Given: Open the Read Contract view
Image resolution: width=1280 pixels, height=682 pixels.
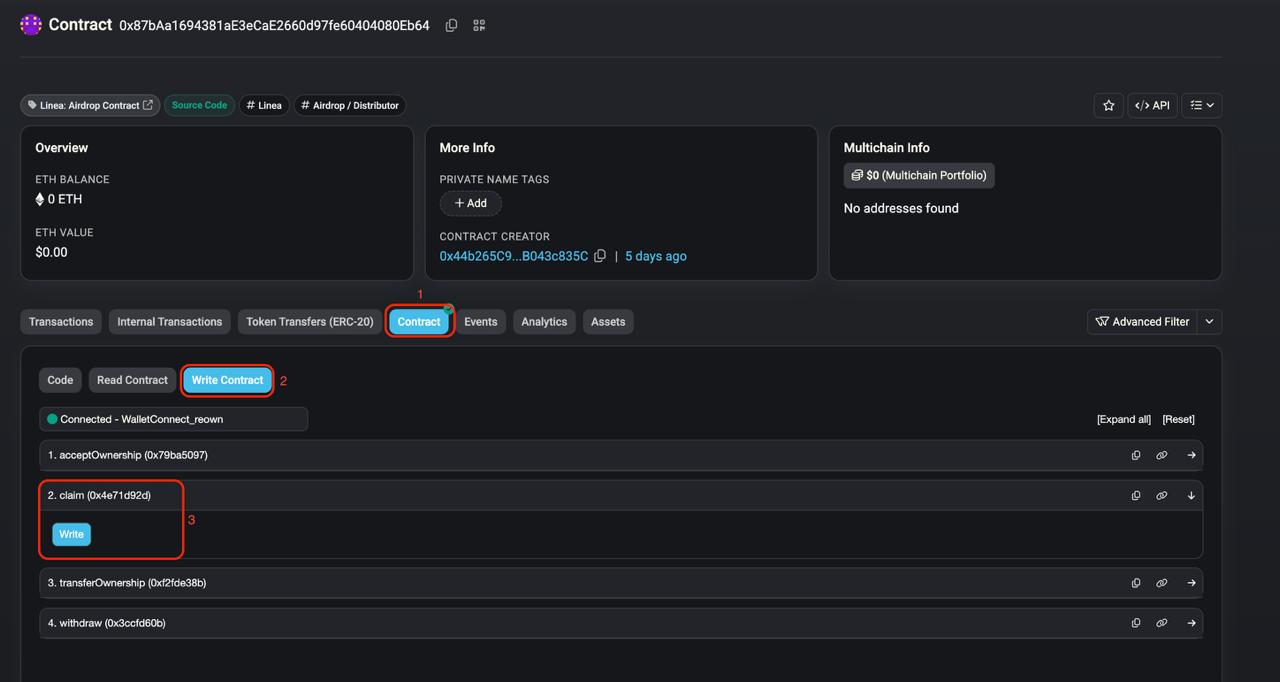Looking at the screenshot, I should 132,380.
